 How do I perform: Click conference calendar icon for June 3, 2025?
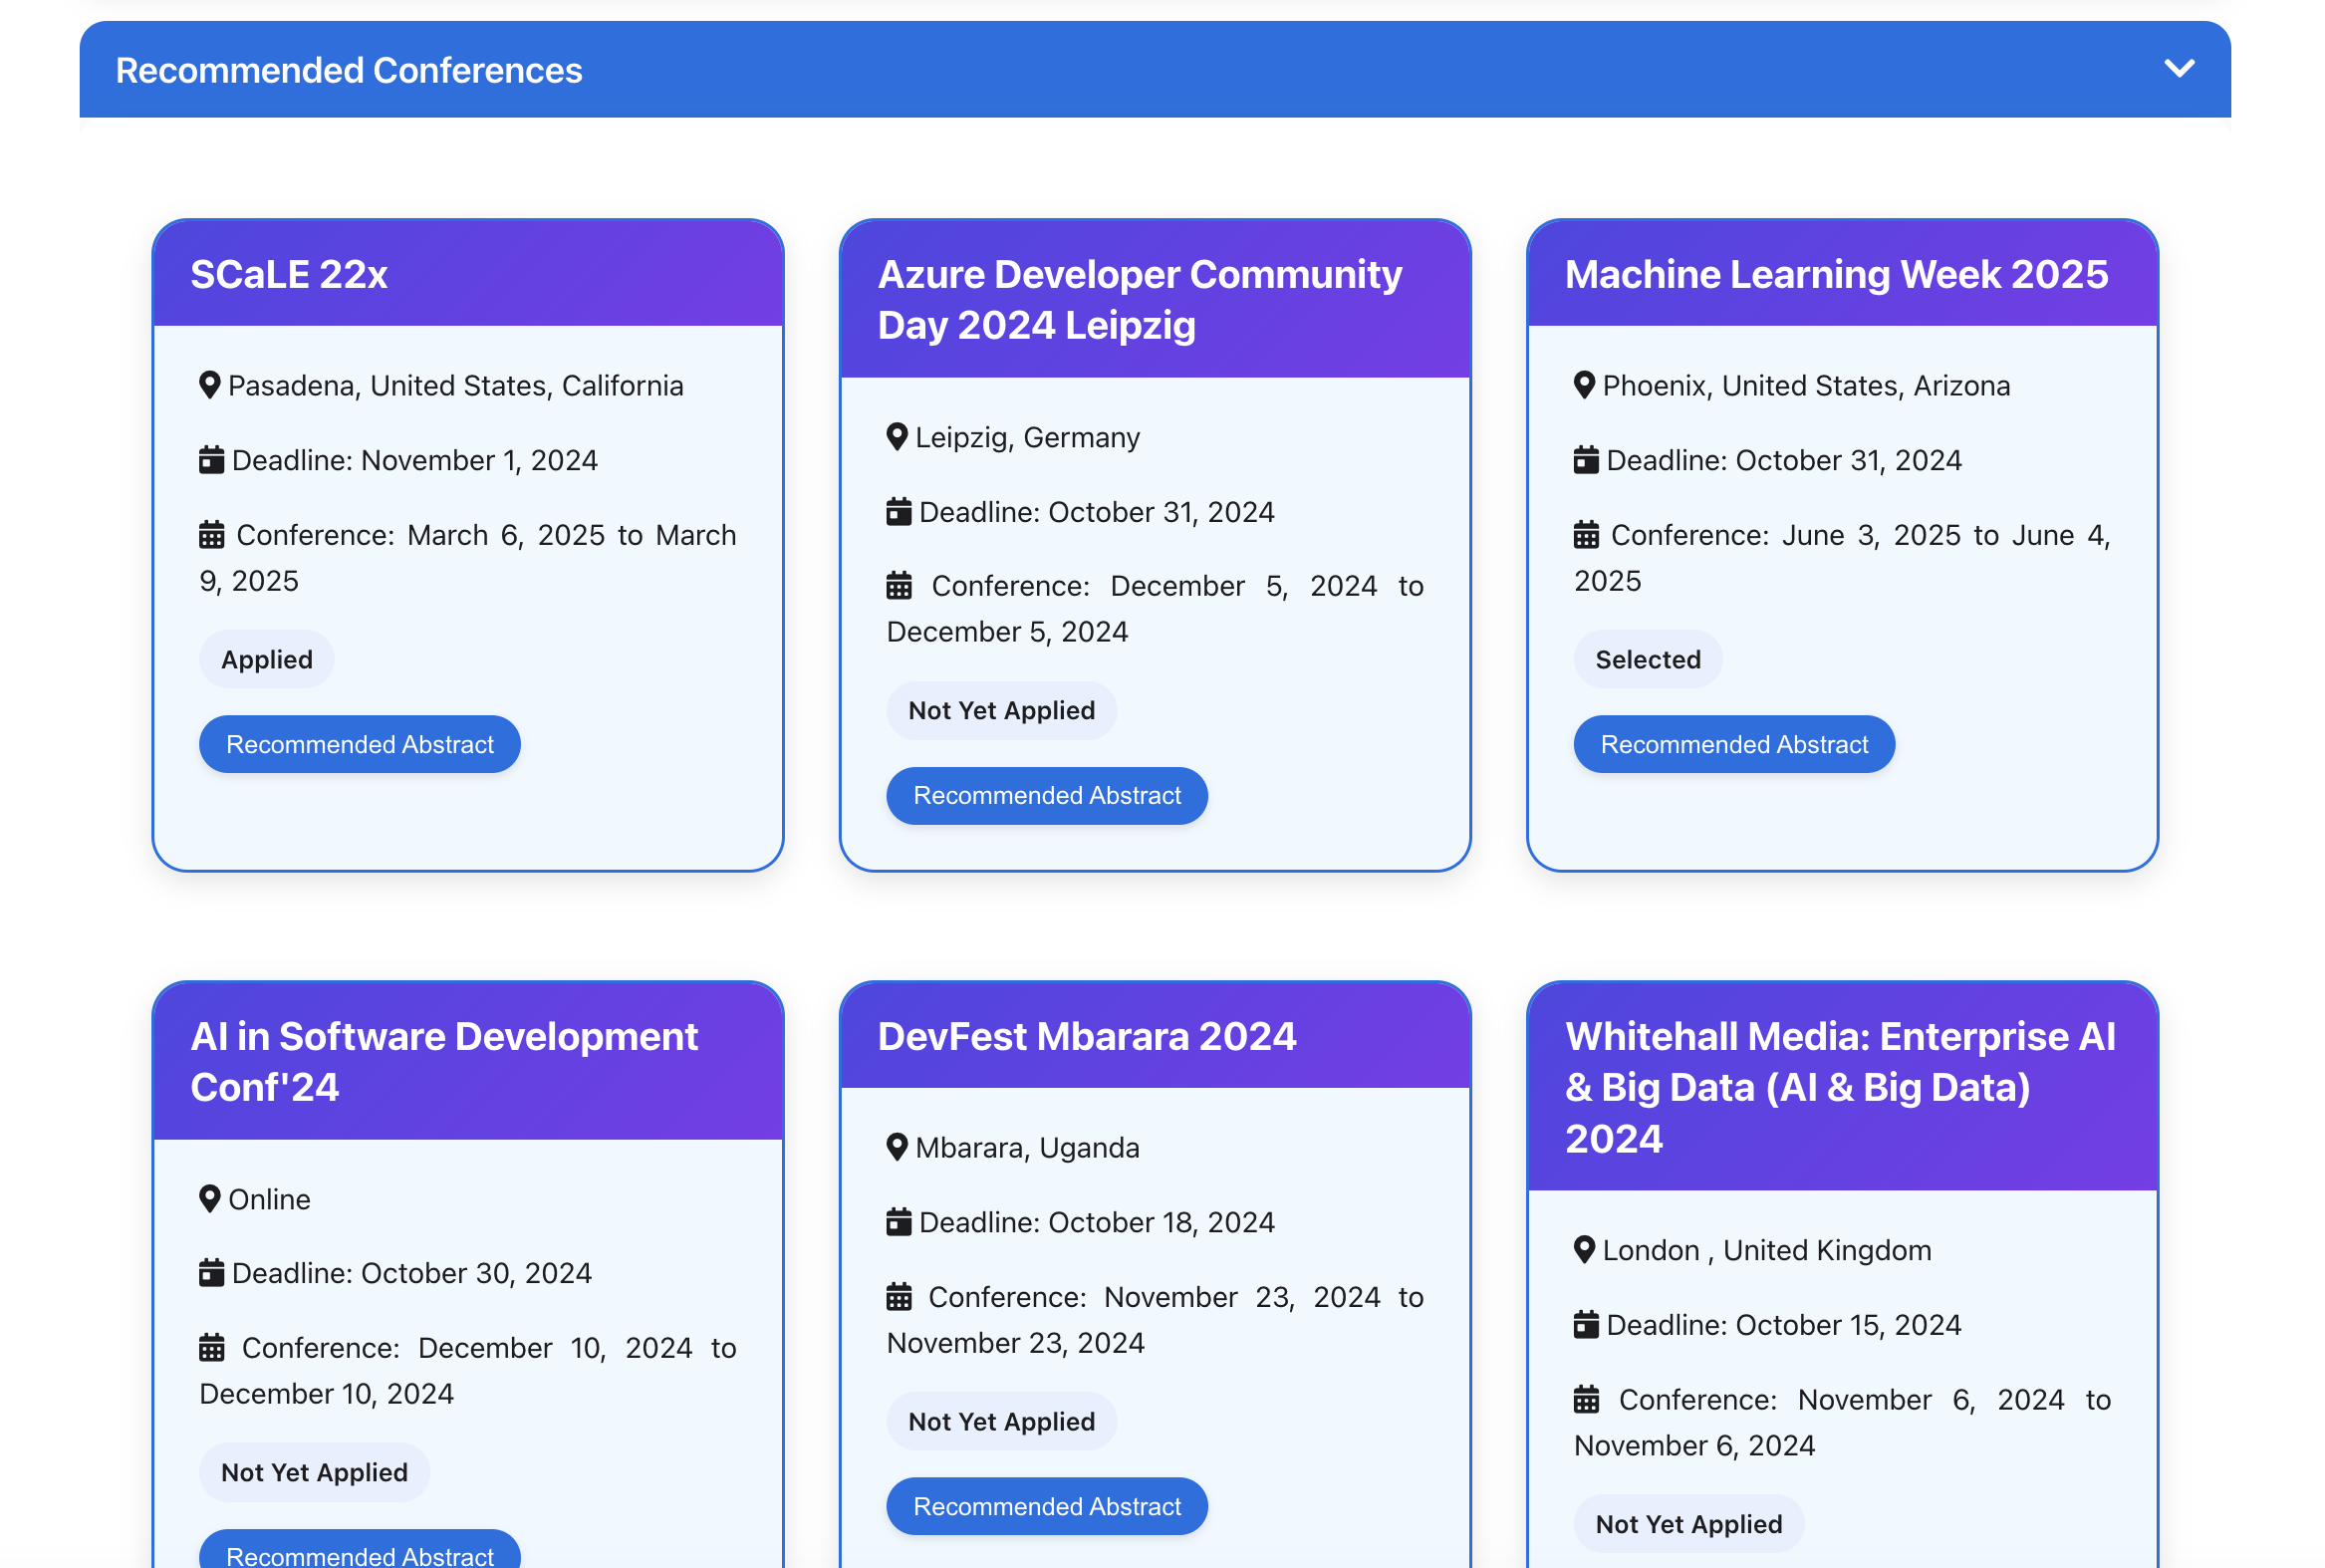pyautogui.click(x=1586, y=535)
